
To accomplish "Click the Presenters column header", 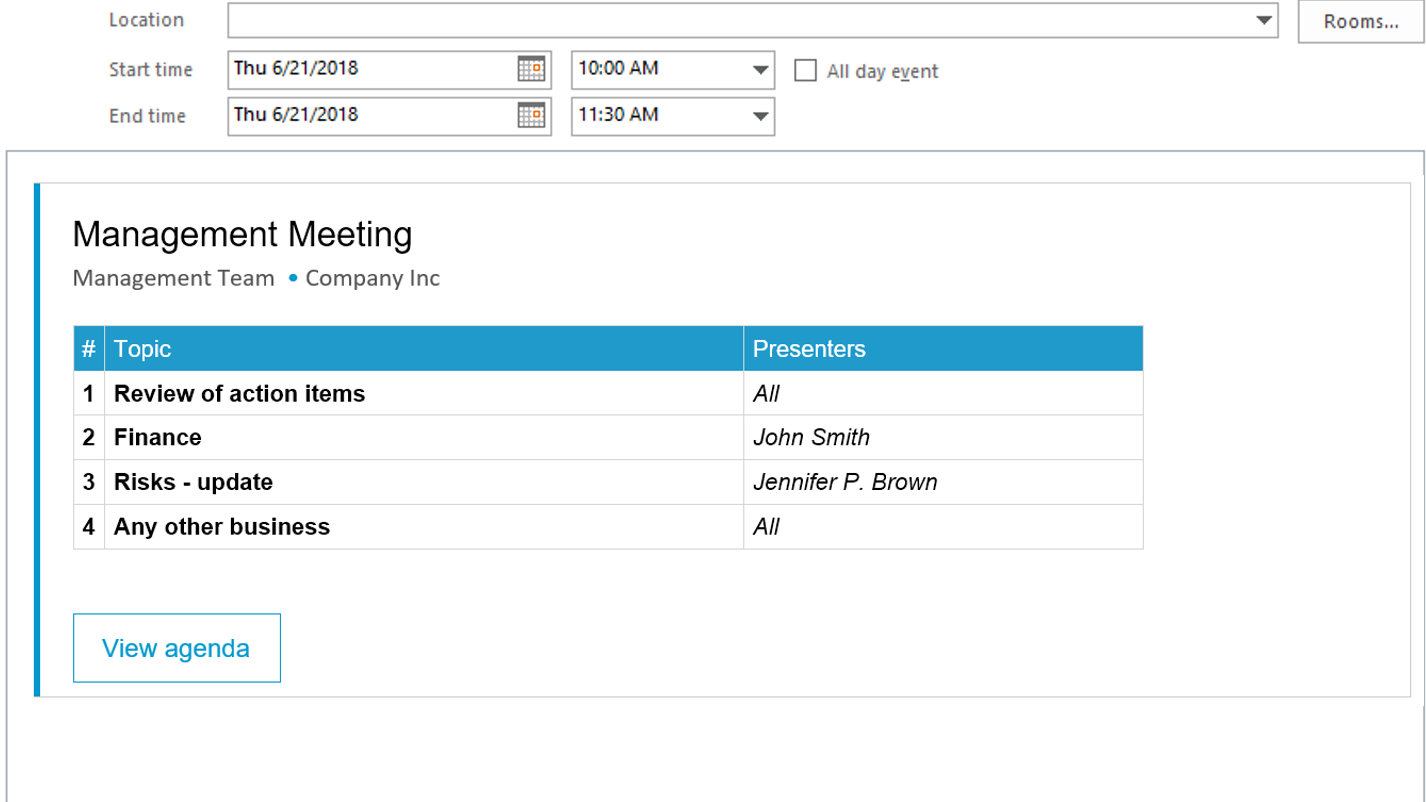I will point(943,348).
